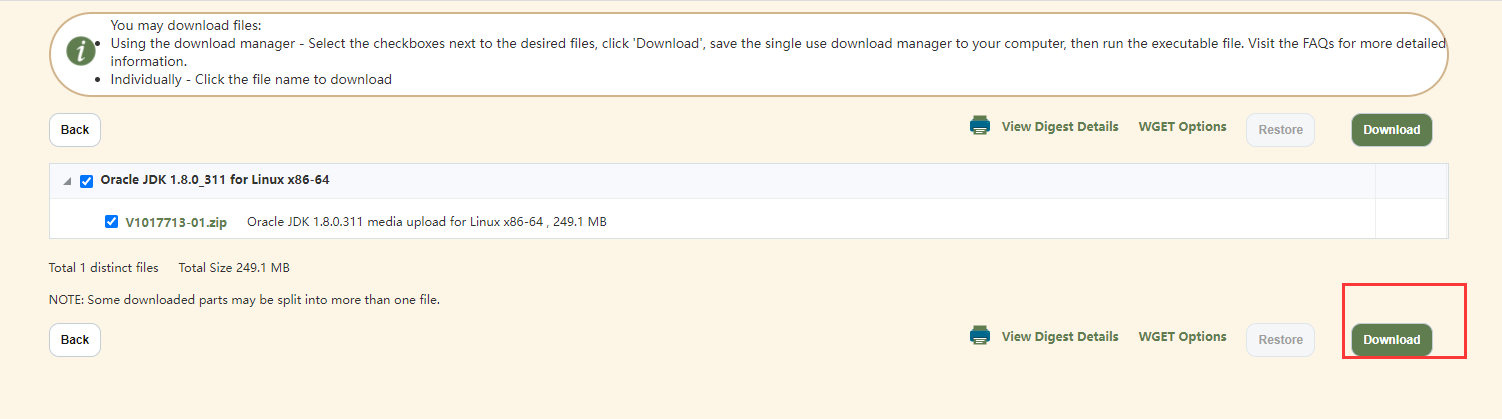Click the green information icon
This screenshot has height=419, width=1502.
(81, 51)
